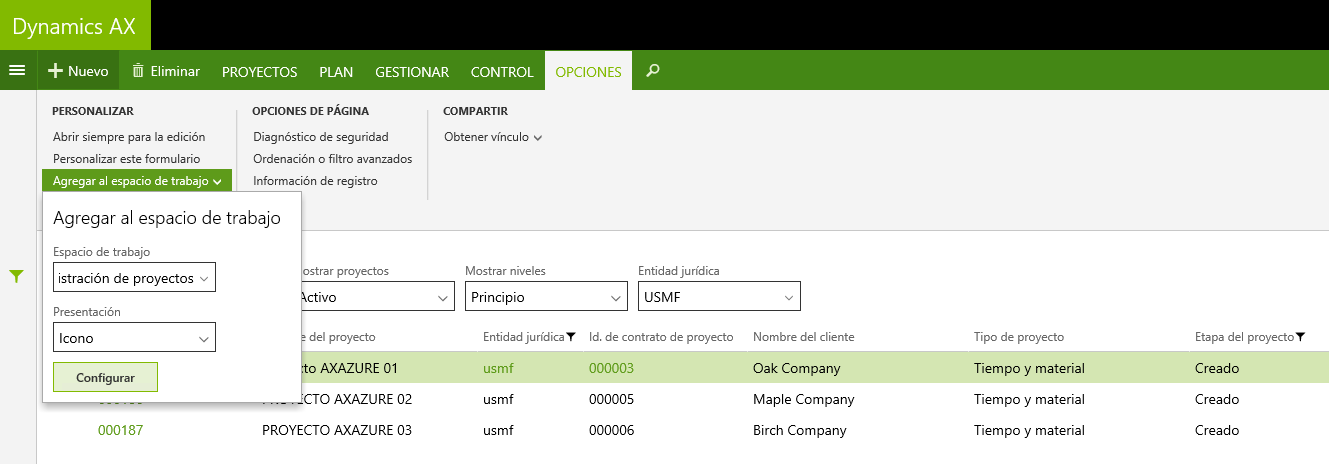Click the Dynamics AX logo
1329x464 pixels.
(75, 26)
